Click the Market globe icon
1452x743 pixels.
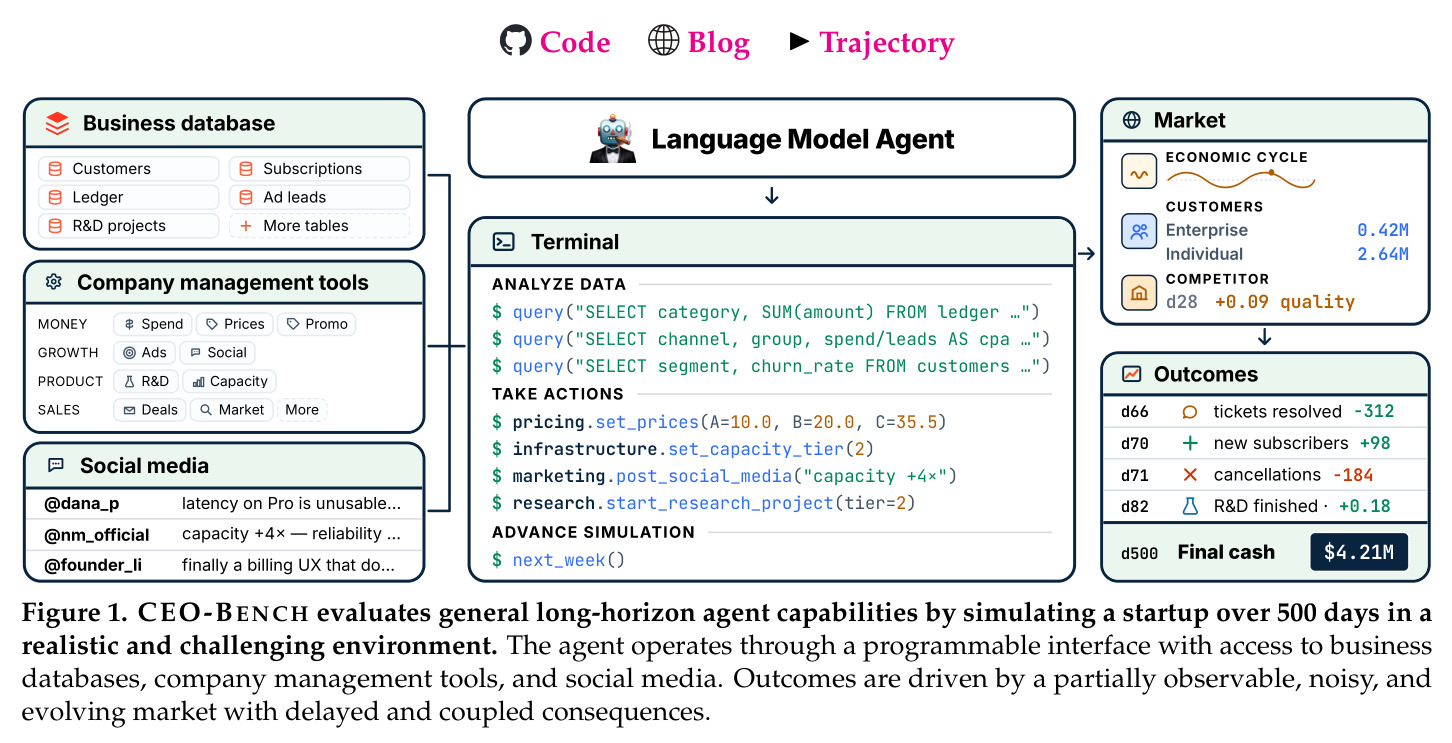point(1132,120)
